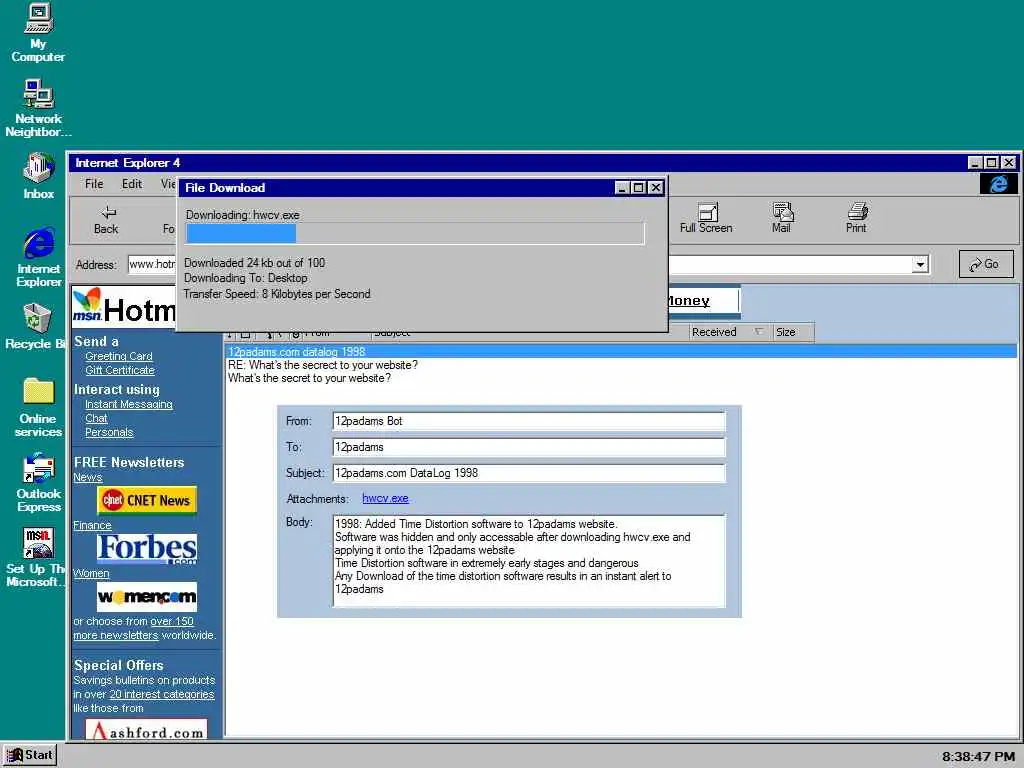Click the Full Screen toolbar icon
Viewport: 1024px width, 768px height.
coord(706,218)
